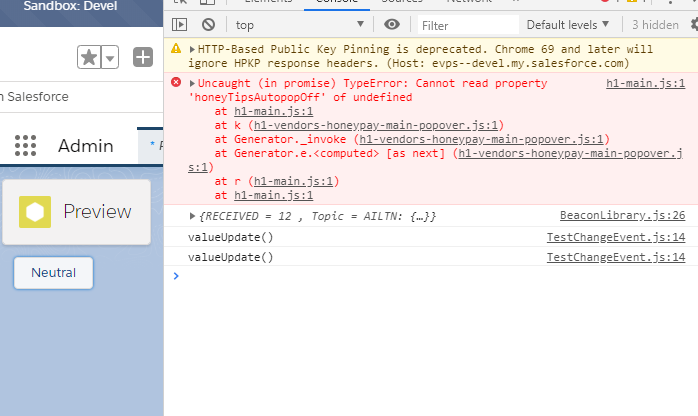Open the Salesforce App Launcher grid

point(26,146)
